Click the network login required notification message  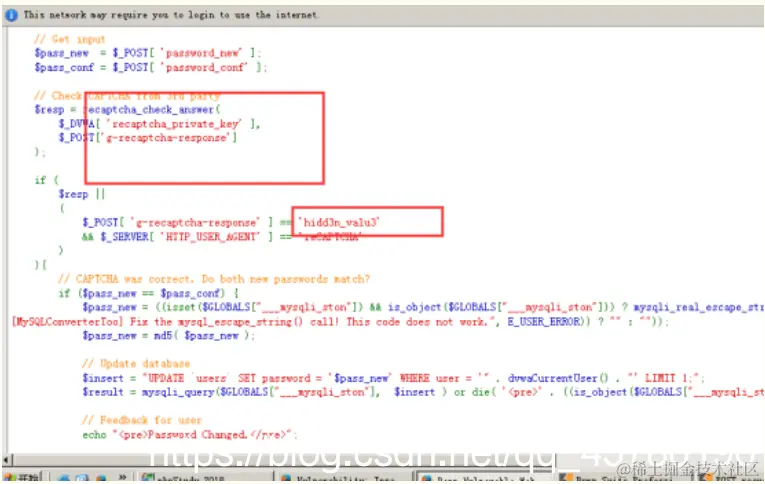point(171,15)
